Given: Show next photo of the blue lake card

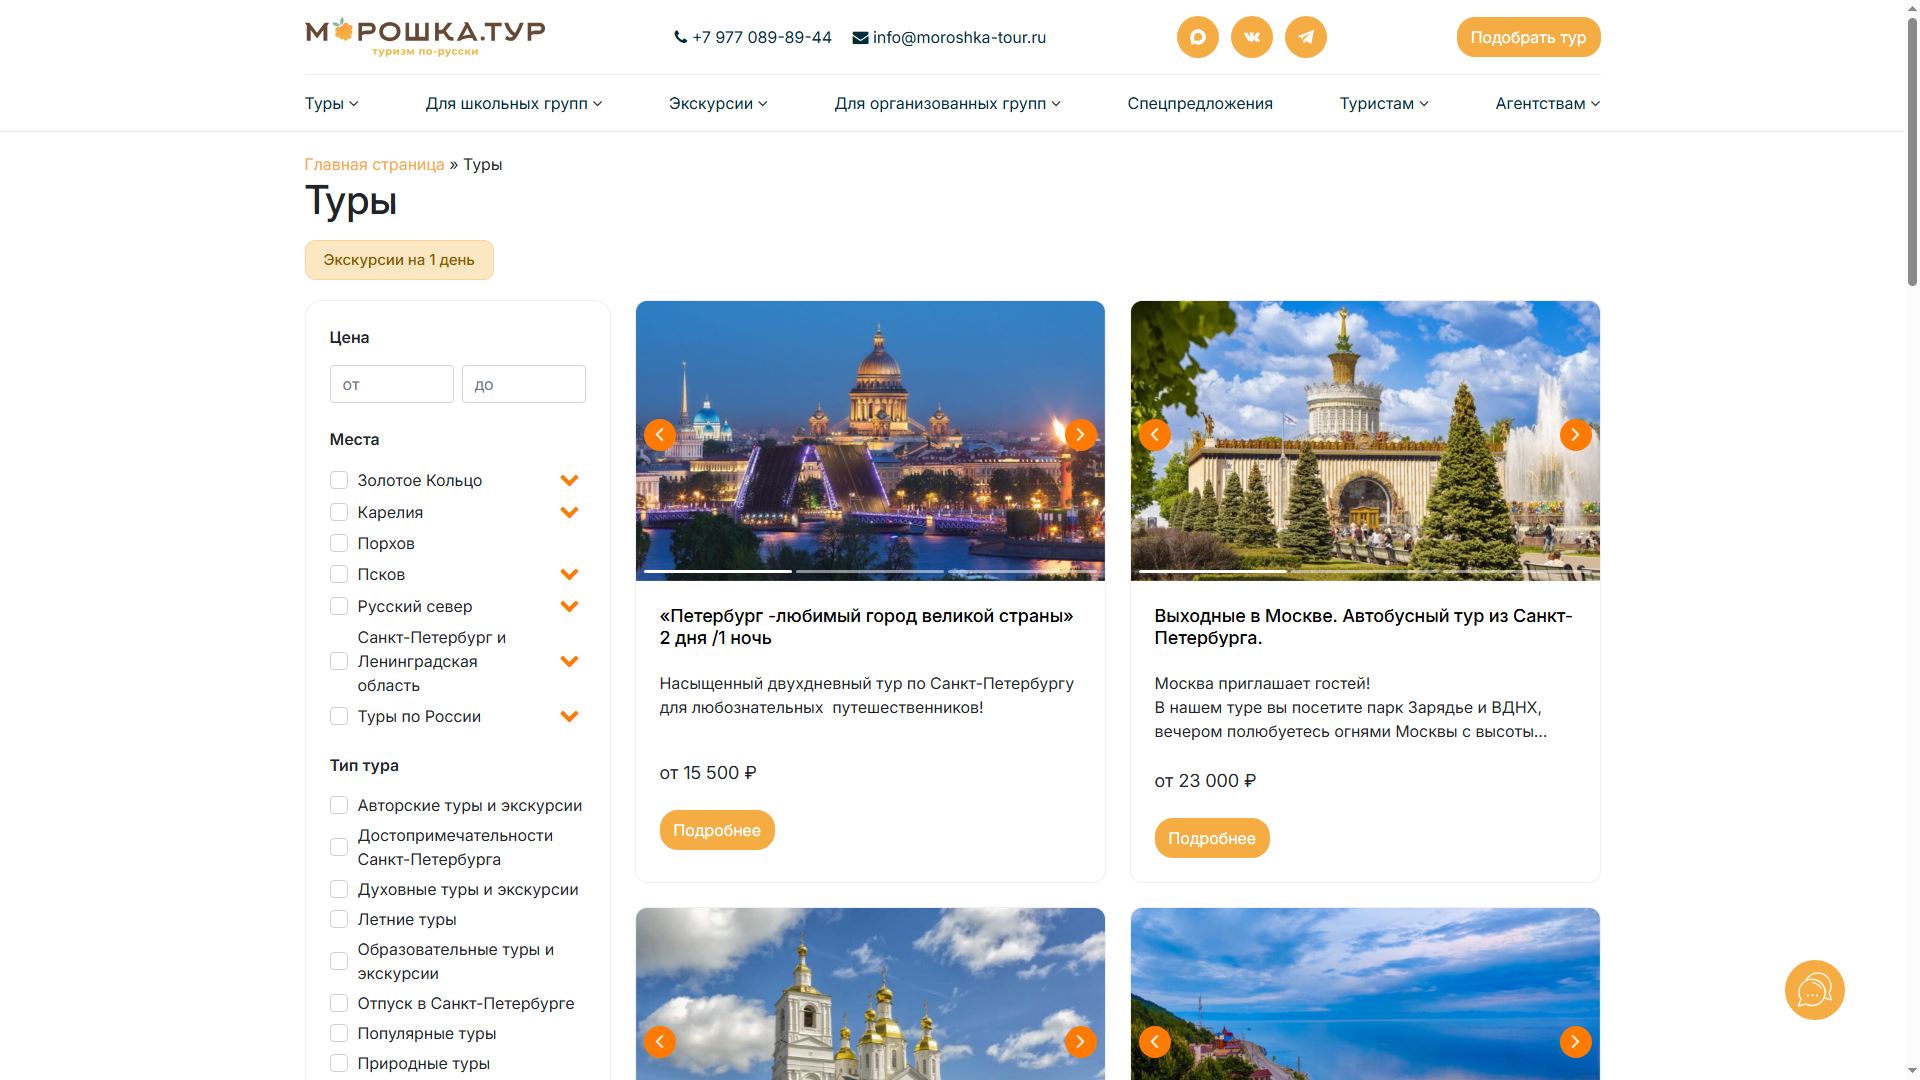Looking at the screenshot, I should coord(1575,1042).
